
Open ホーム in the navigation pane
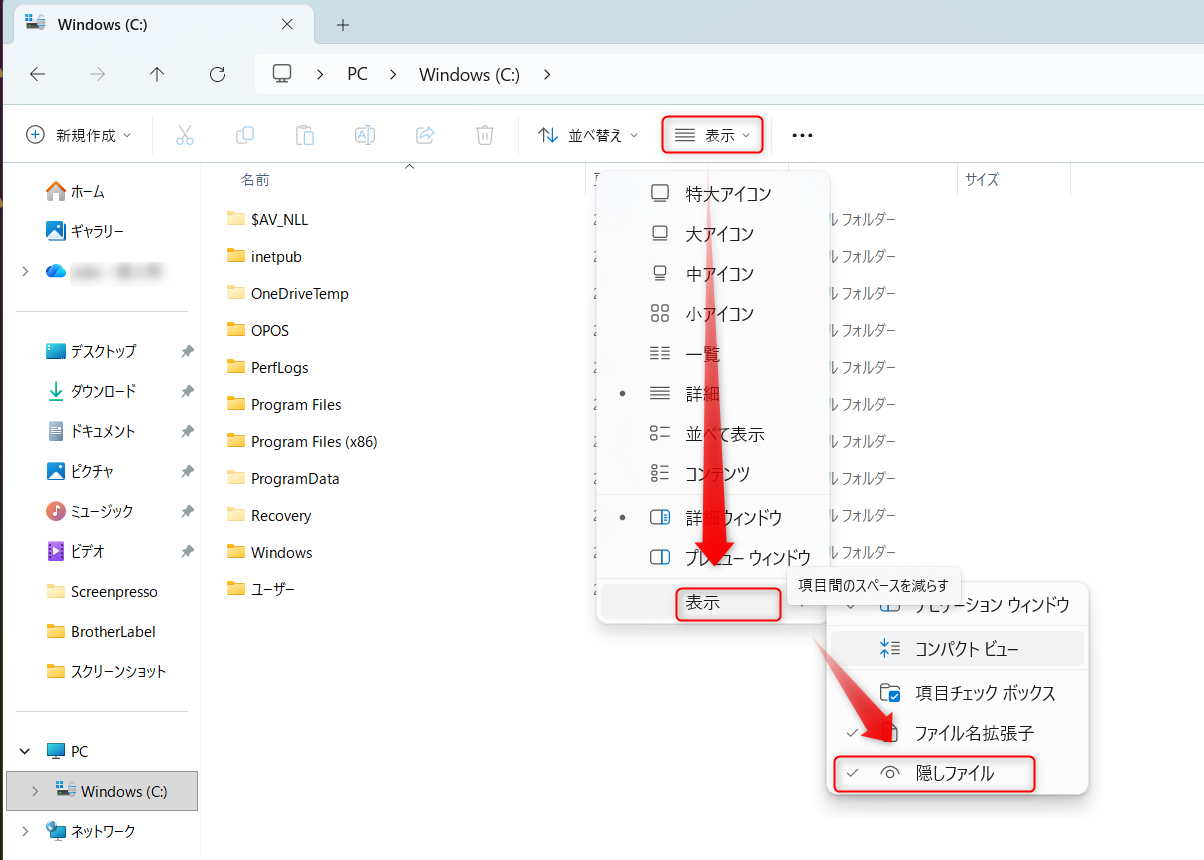76,191
